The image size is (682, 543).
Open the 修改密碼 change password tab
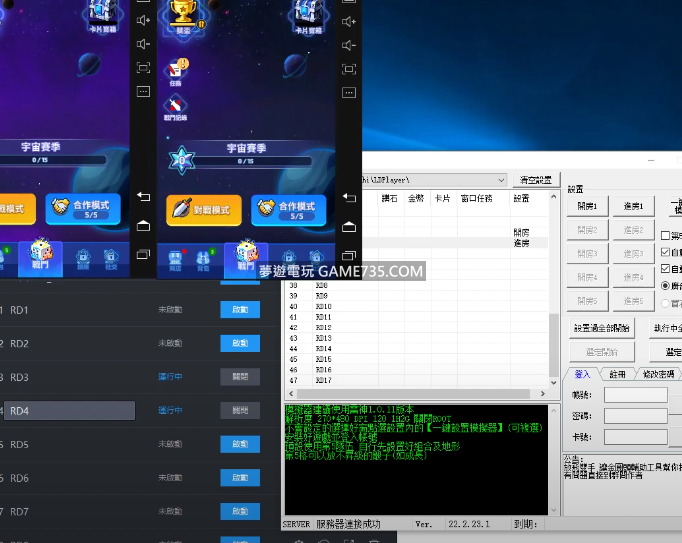657,374
